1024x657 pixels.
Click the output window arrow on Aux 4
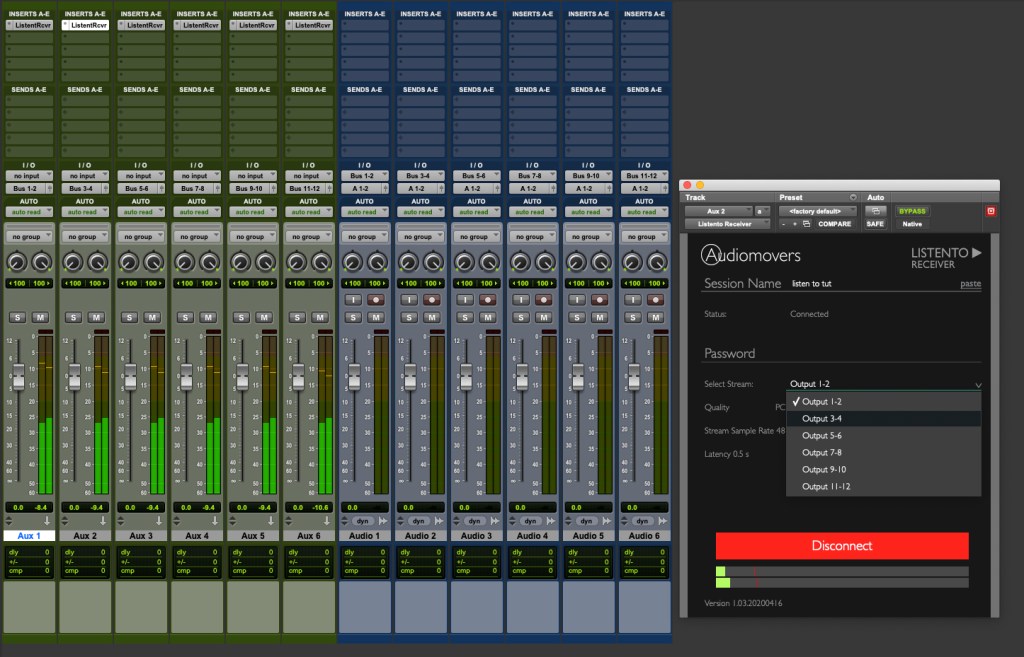(x=213, y=521)
